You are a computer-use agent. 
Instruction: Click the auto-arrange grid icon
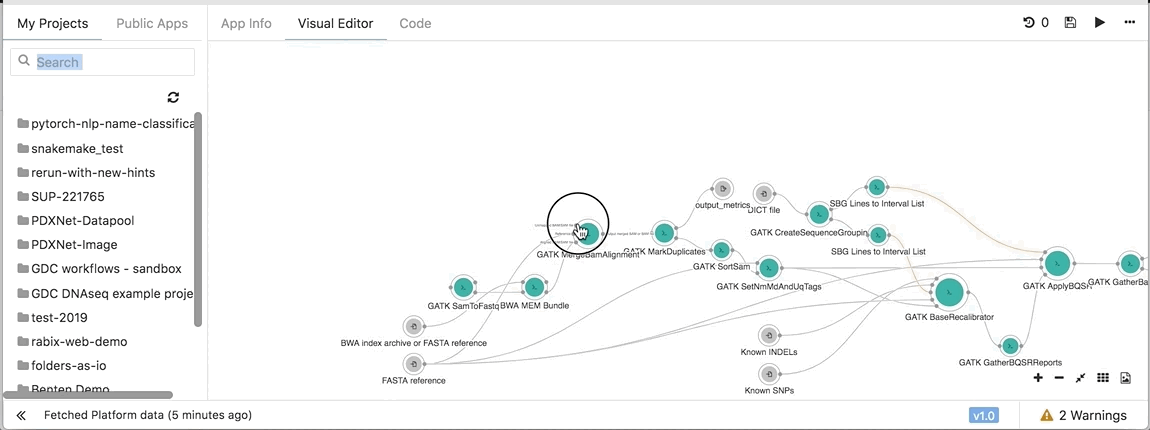(x=1102, y=378)
